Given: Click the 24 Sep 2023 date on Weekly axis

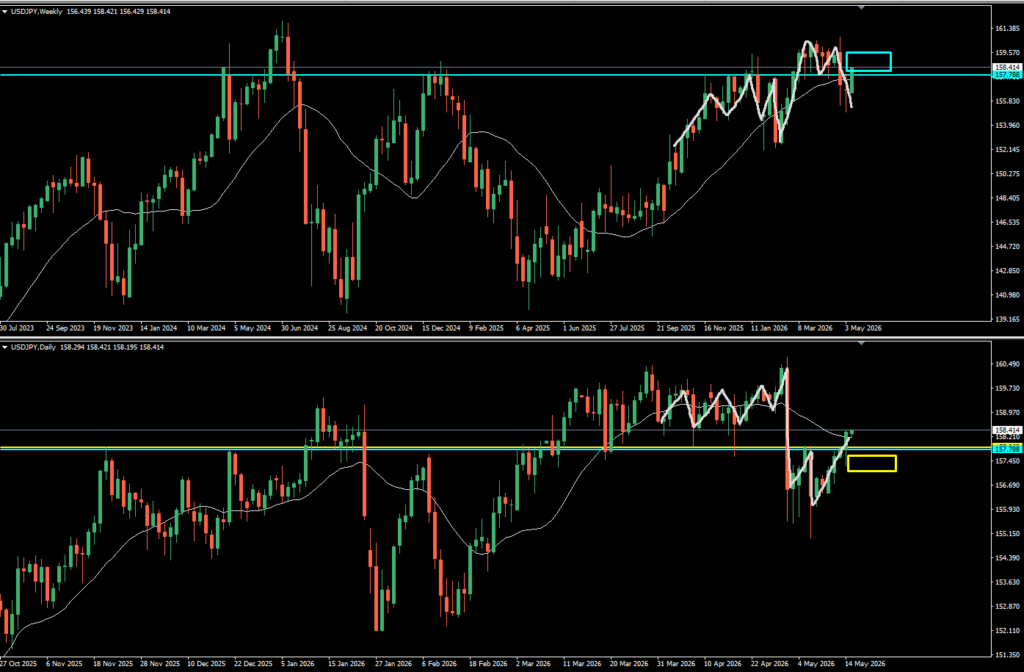Looking at the screenshot, I should pyautogui.click(x=66, y=328).
